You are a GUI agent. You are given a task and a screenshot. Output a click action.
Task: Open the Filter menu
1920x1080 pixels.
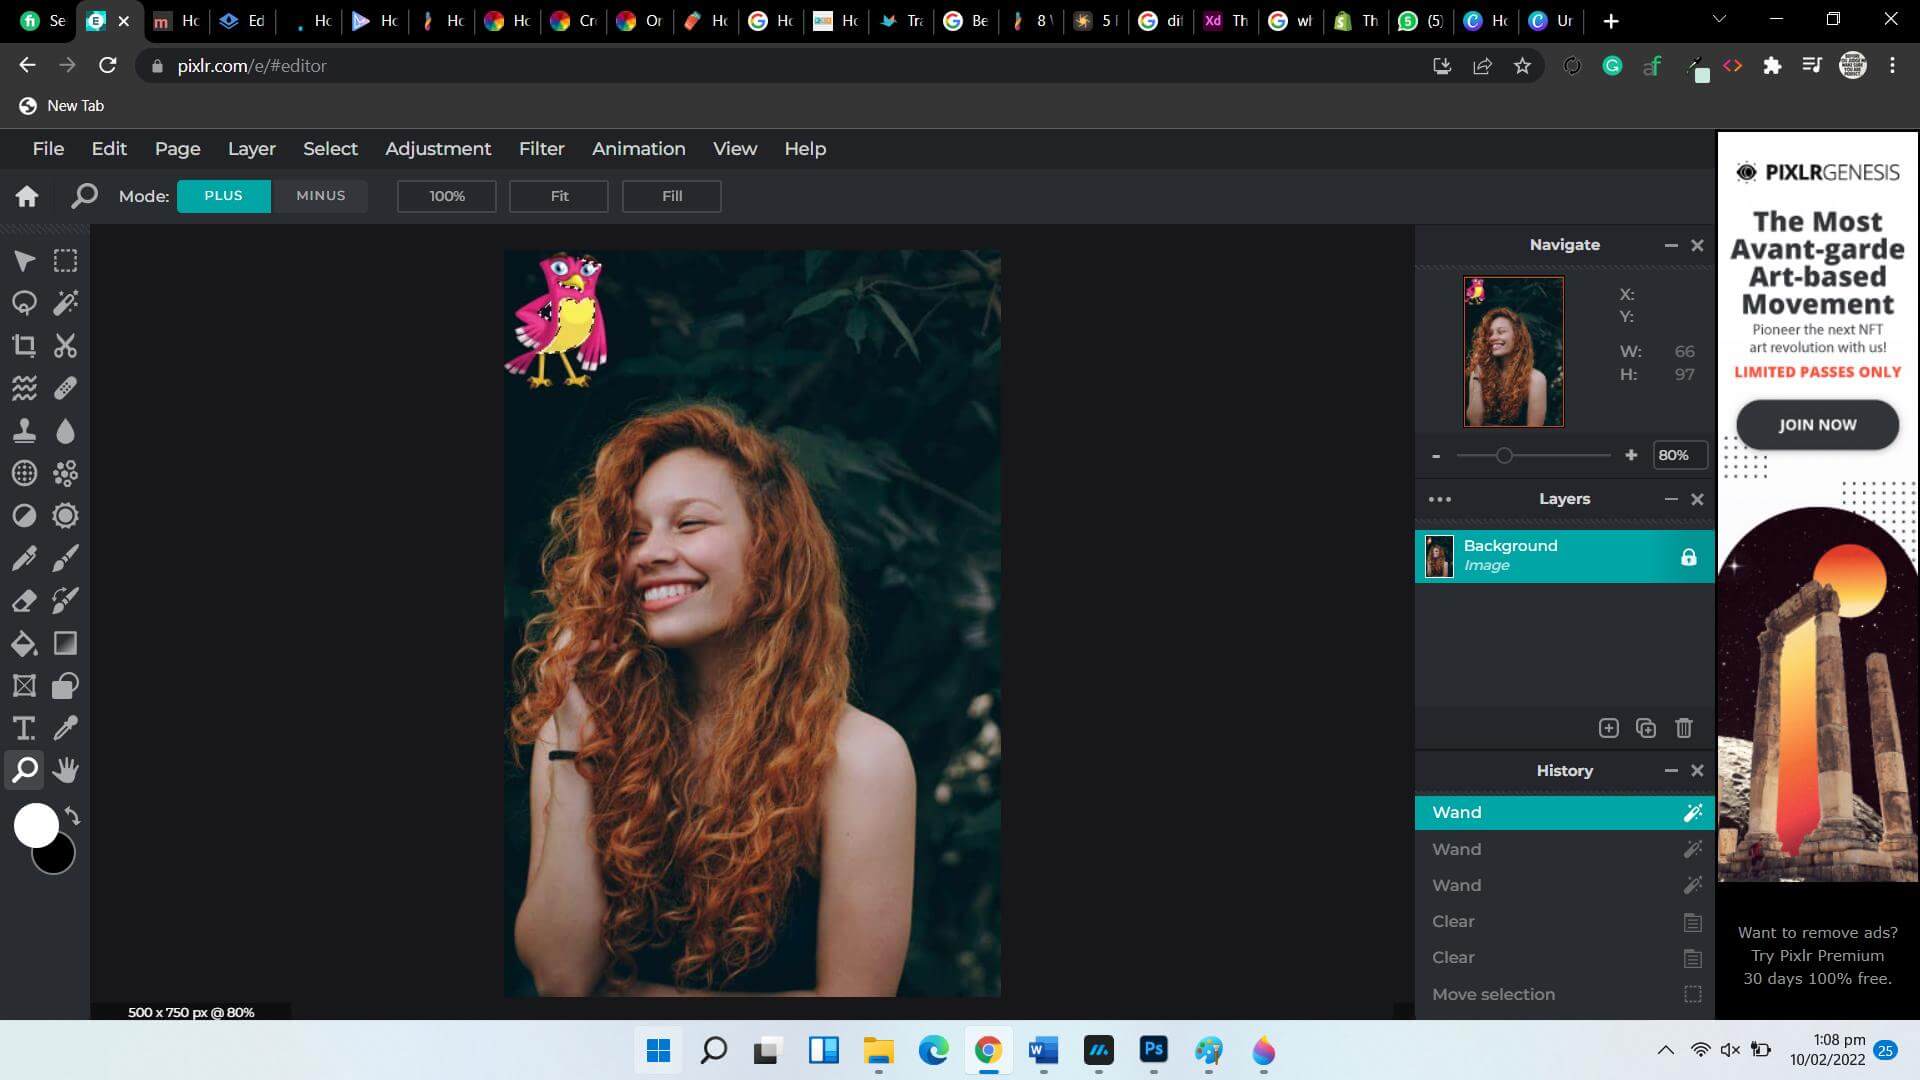[541, 148]
